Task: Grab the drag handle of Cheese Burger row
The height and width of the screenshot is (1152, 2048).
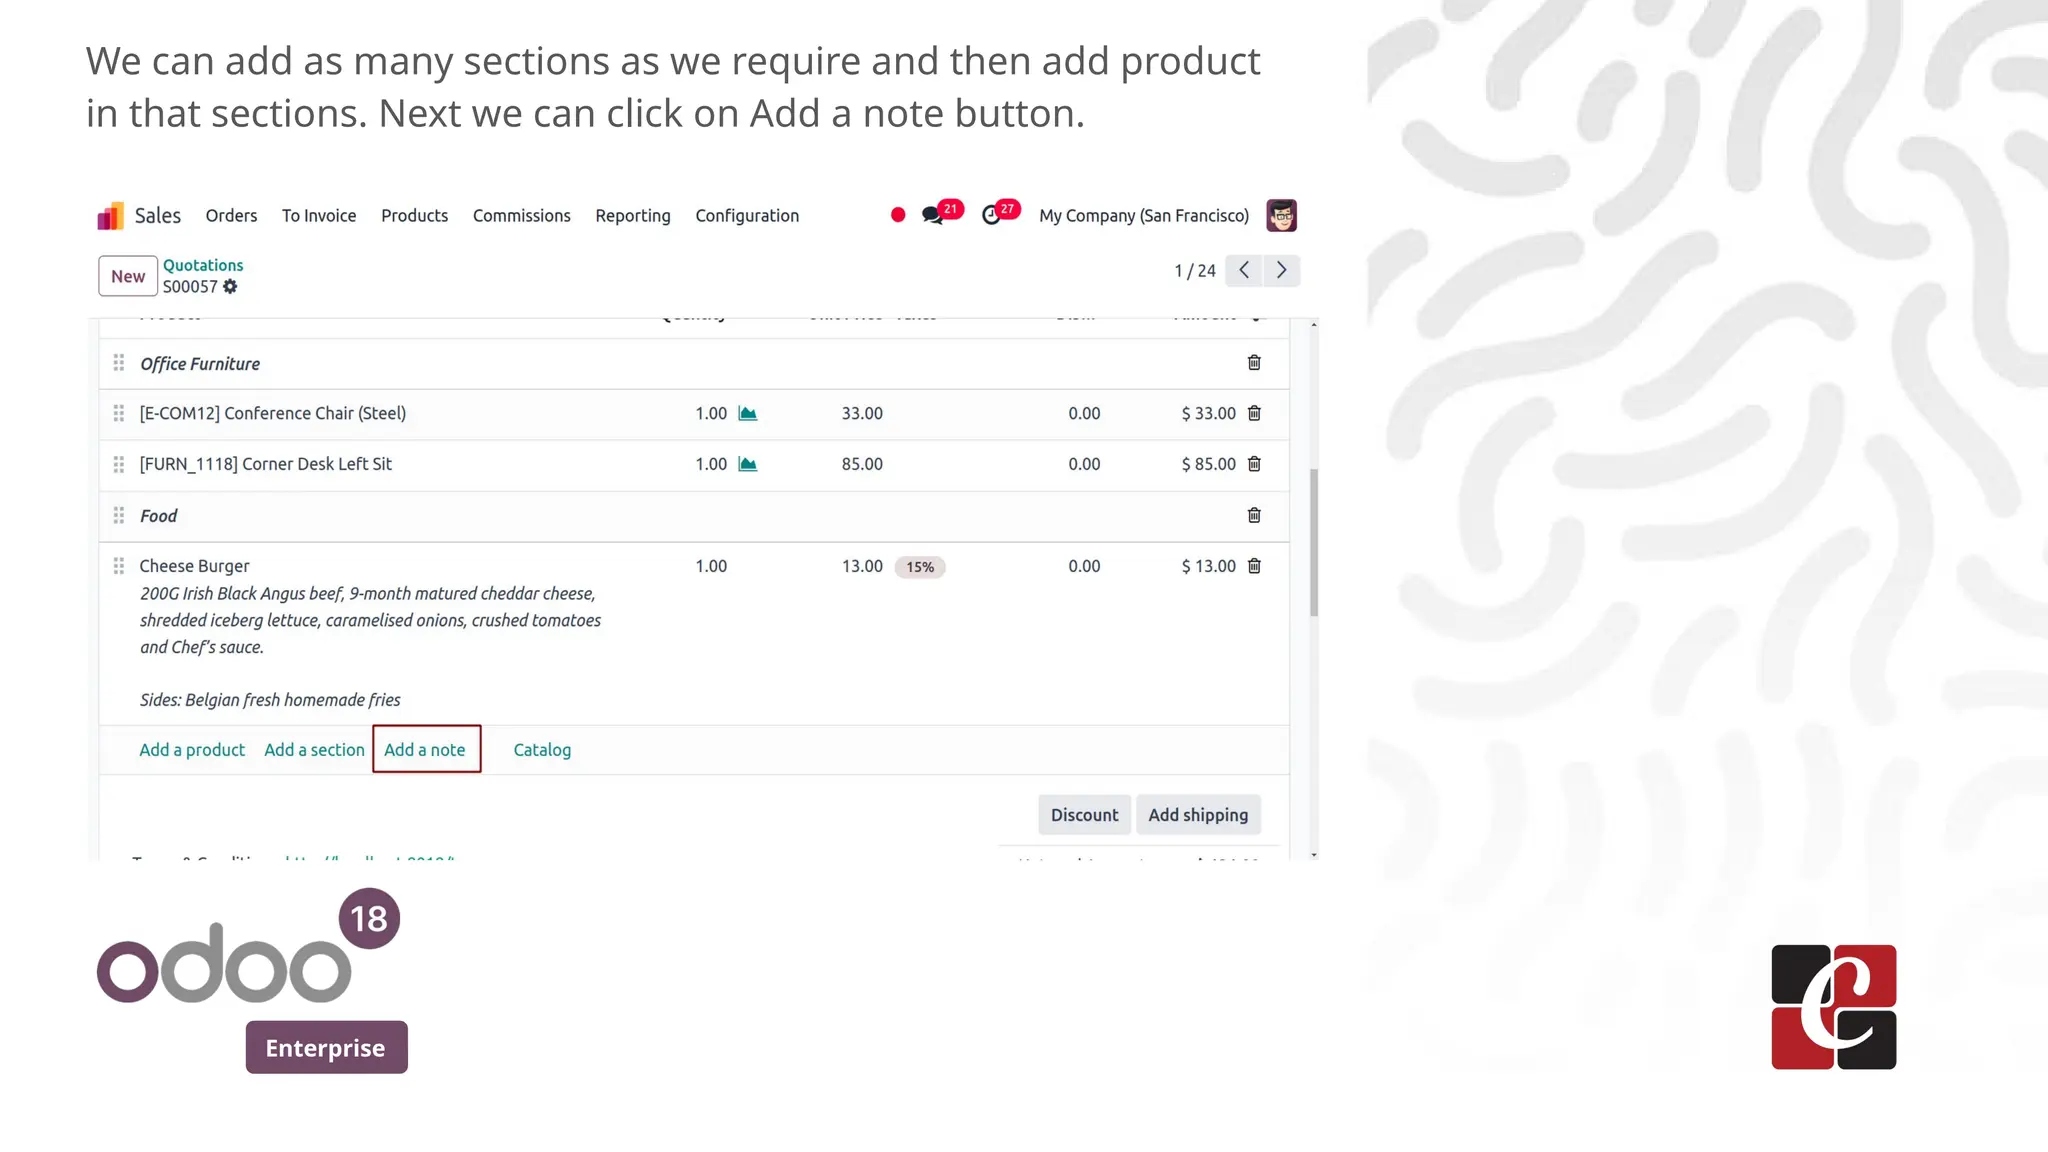Action: coord(119,566)
